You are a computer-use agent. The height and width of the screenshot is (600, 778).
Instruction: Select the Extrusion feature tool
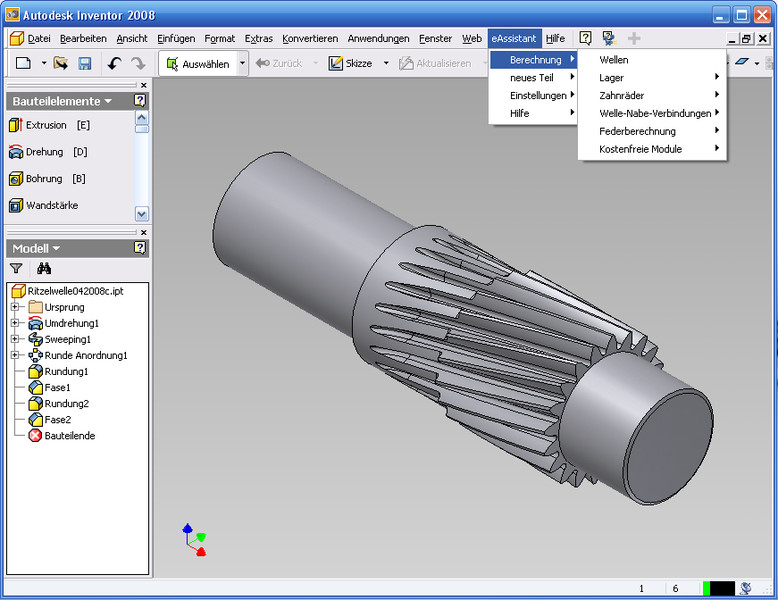click(45, 125)
